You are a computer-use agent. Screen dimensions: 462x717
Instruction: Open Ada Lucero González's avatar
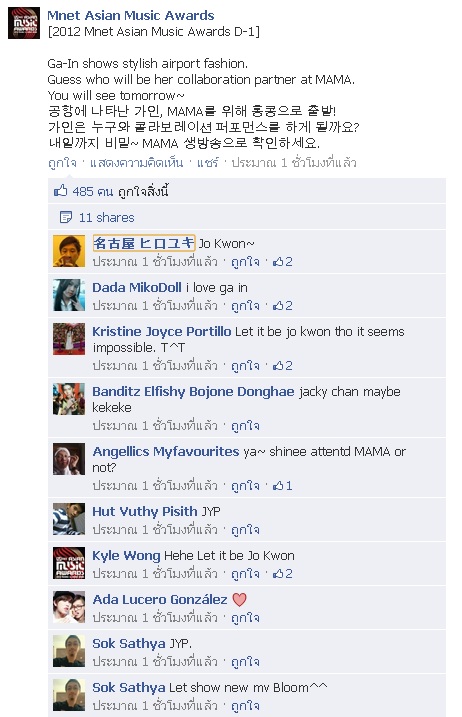tap(69, 607)
